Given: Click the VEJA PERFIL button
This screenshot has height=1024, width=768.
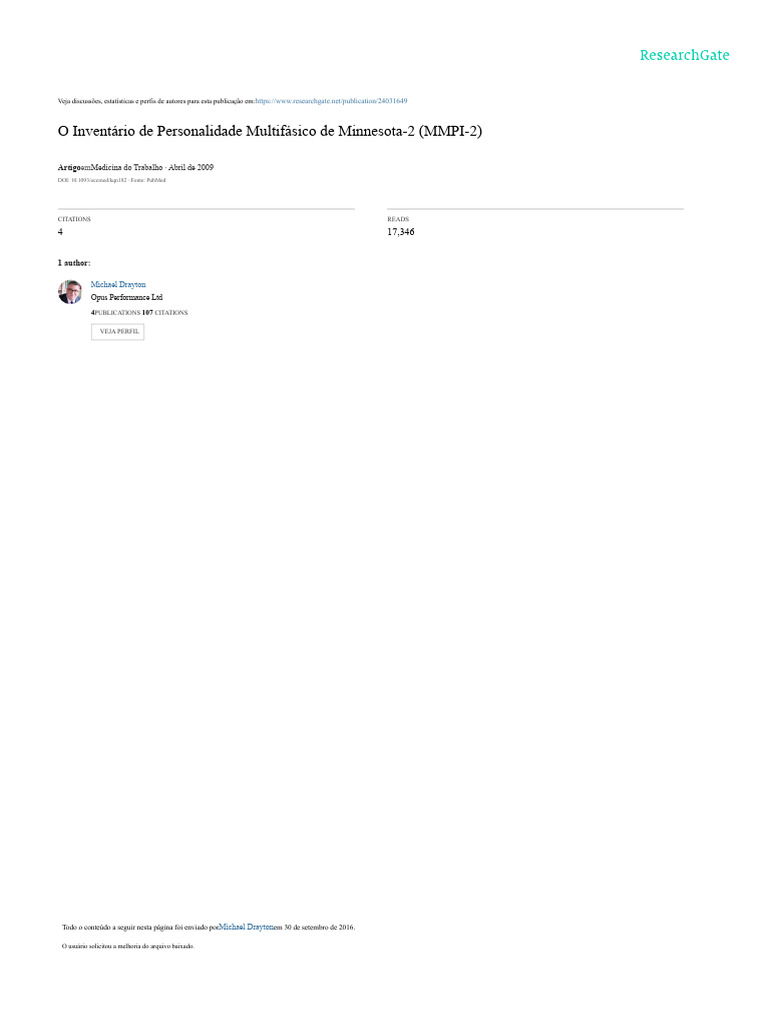Looking at the screenshot, I should coord(118,332).
